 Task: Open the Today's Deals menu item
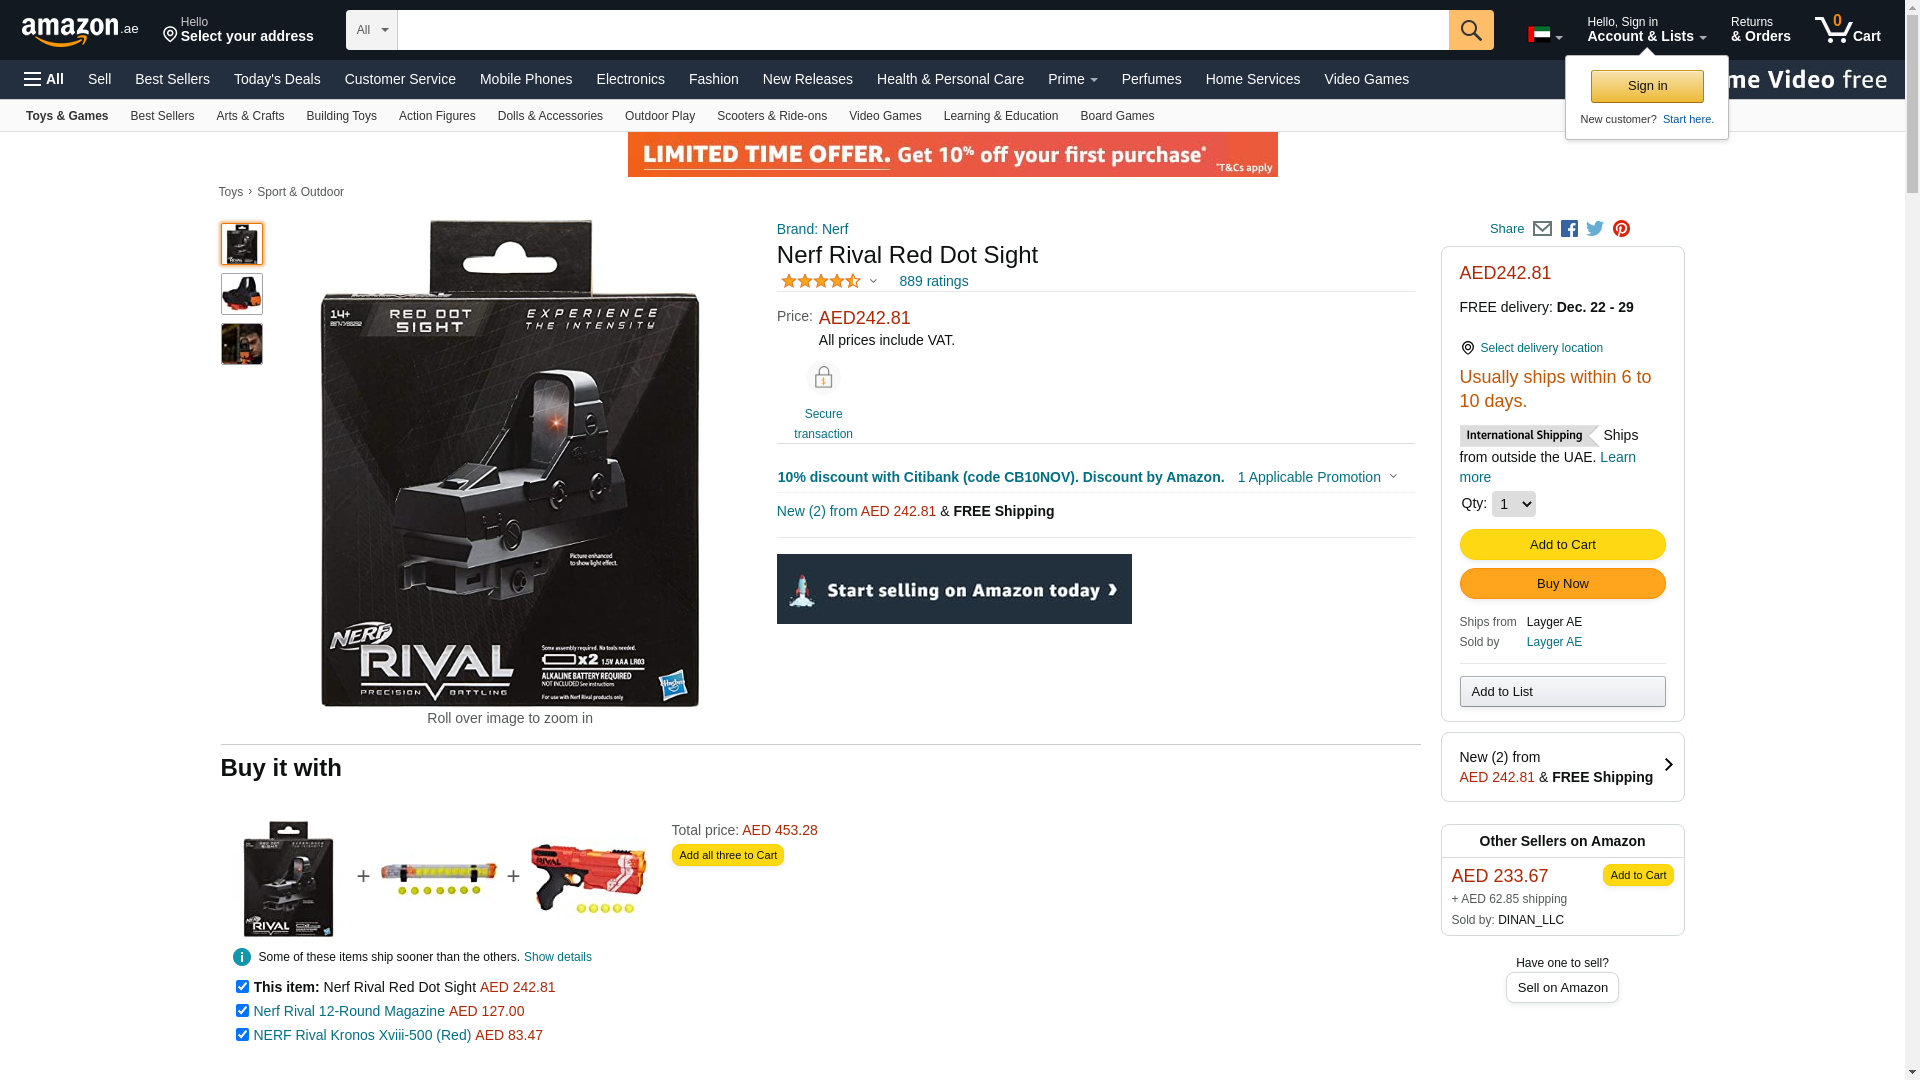pos(277,79)
